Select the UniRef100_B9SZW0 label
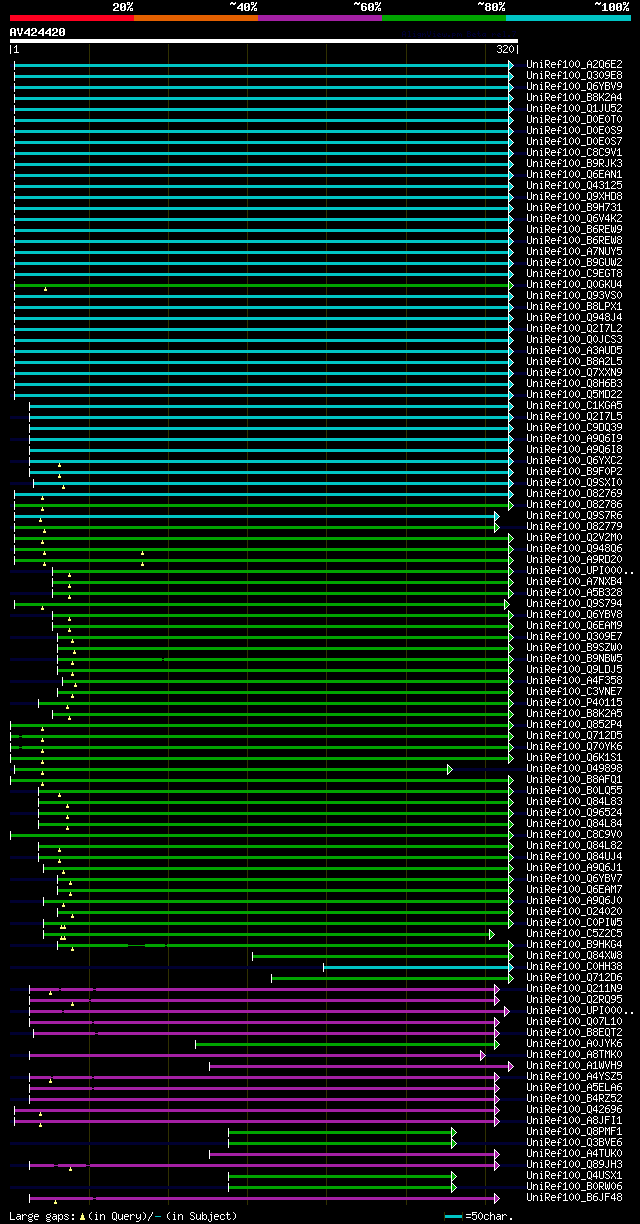 coord(574,647)
